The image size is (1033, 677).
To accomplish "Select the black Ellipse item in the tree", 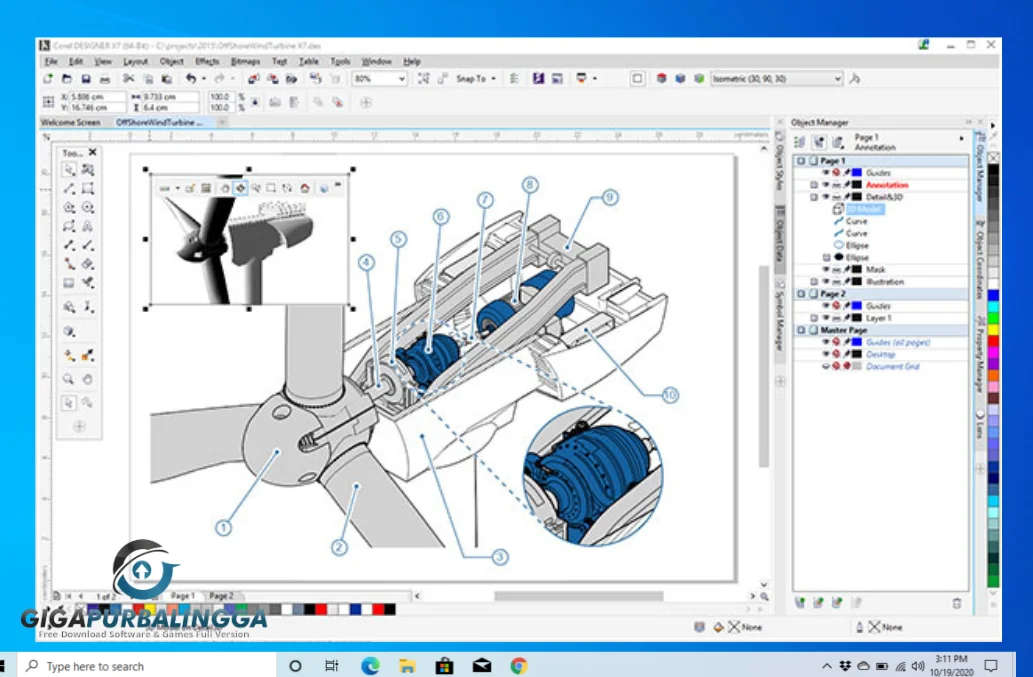I will pos(856,257).
